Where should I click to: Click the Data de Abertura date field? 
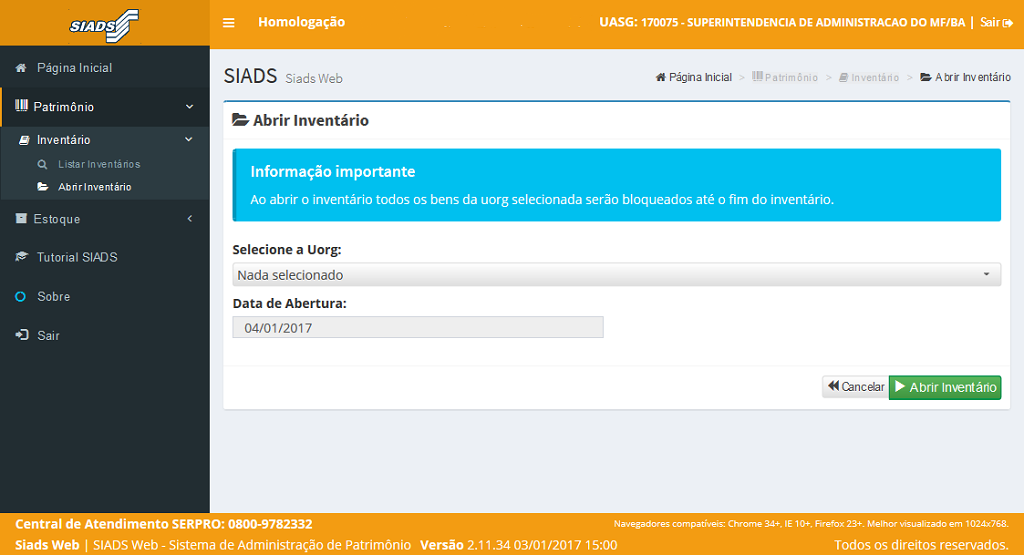point(418,327)
